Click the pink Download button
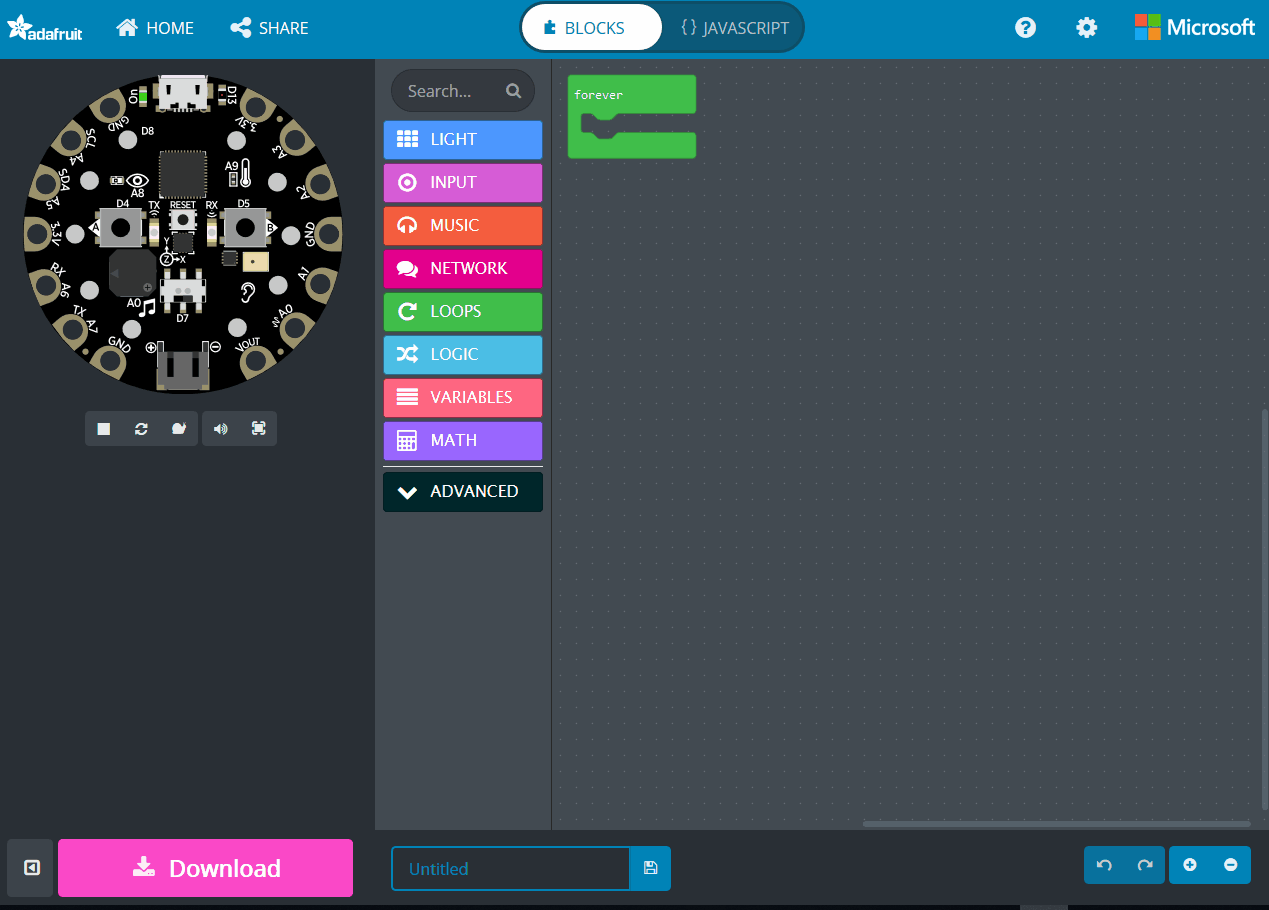The height and width of the screenshot is (910, 1269). tap(206, 868)
